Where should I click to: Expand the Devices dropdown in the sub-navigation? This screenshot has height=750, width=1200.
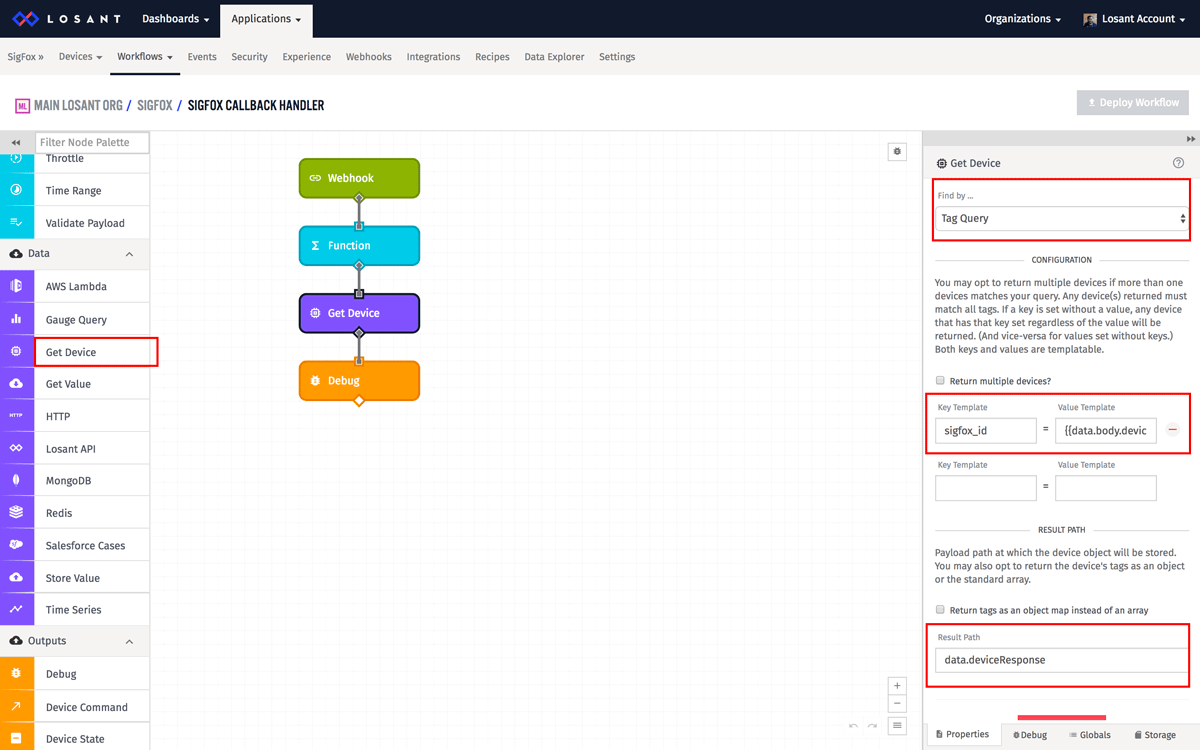click(x=81, y=57)
